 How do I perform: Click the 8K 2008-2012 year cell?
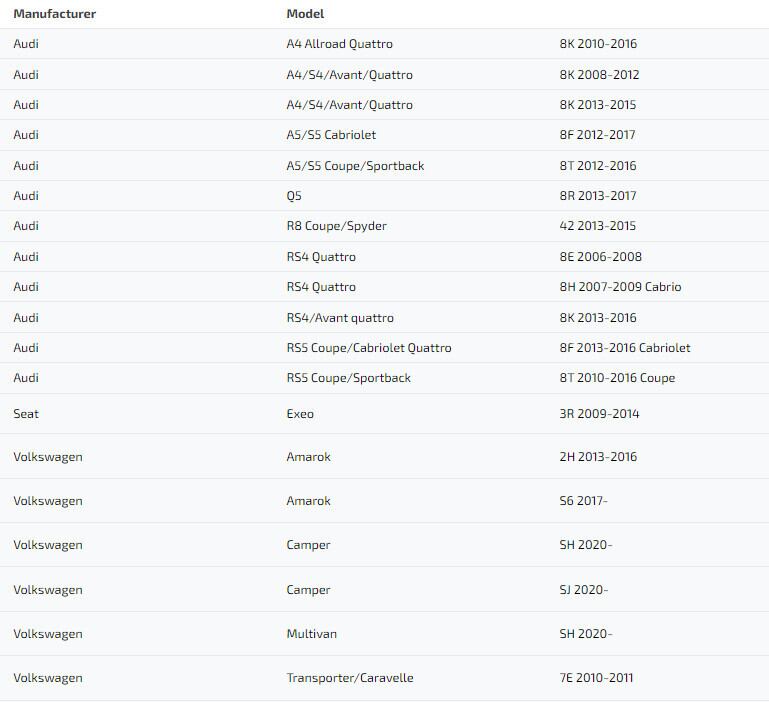tap(599, 75)
